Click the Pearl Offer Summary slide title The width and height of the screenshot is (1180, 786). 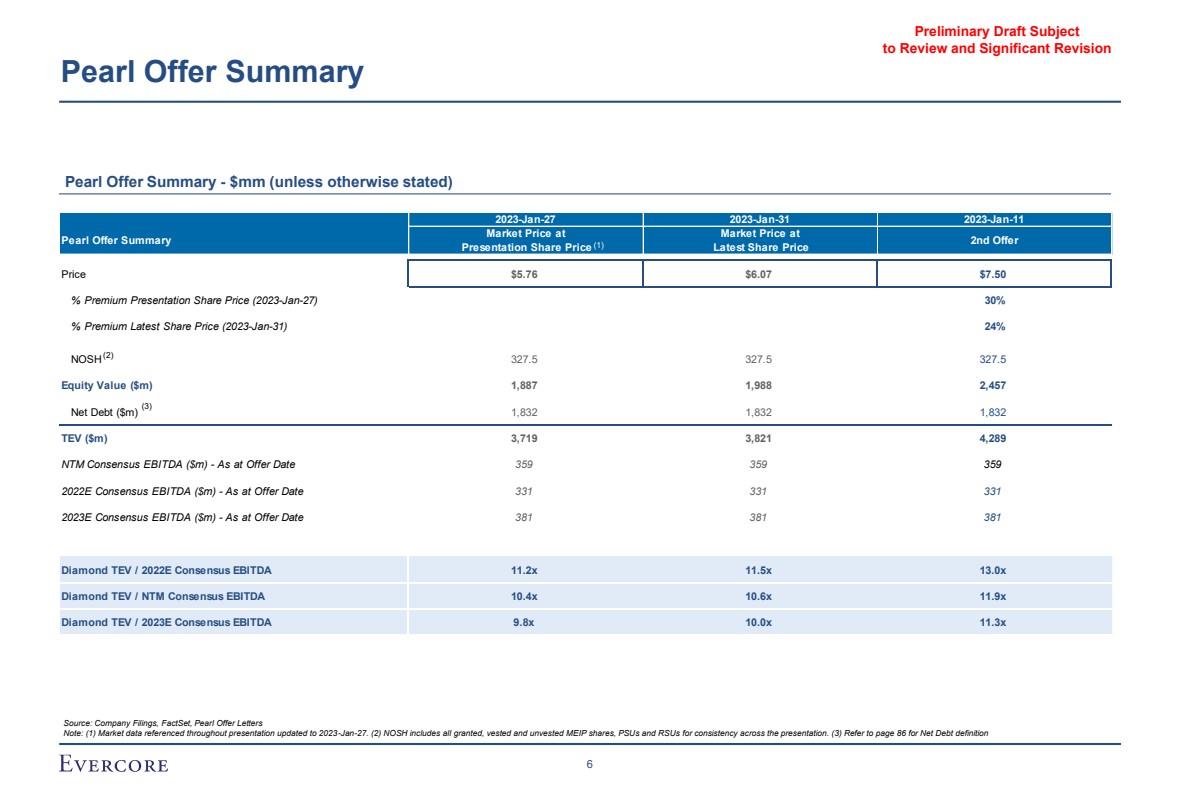tap(212, 72)
